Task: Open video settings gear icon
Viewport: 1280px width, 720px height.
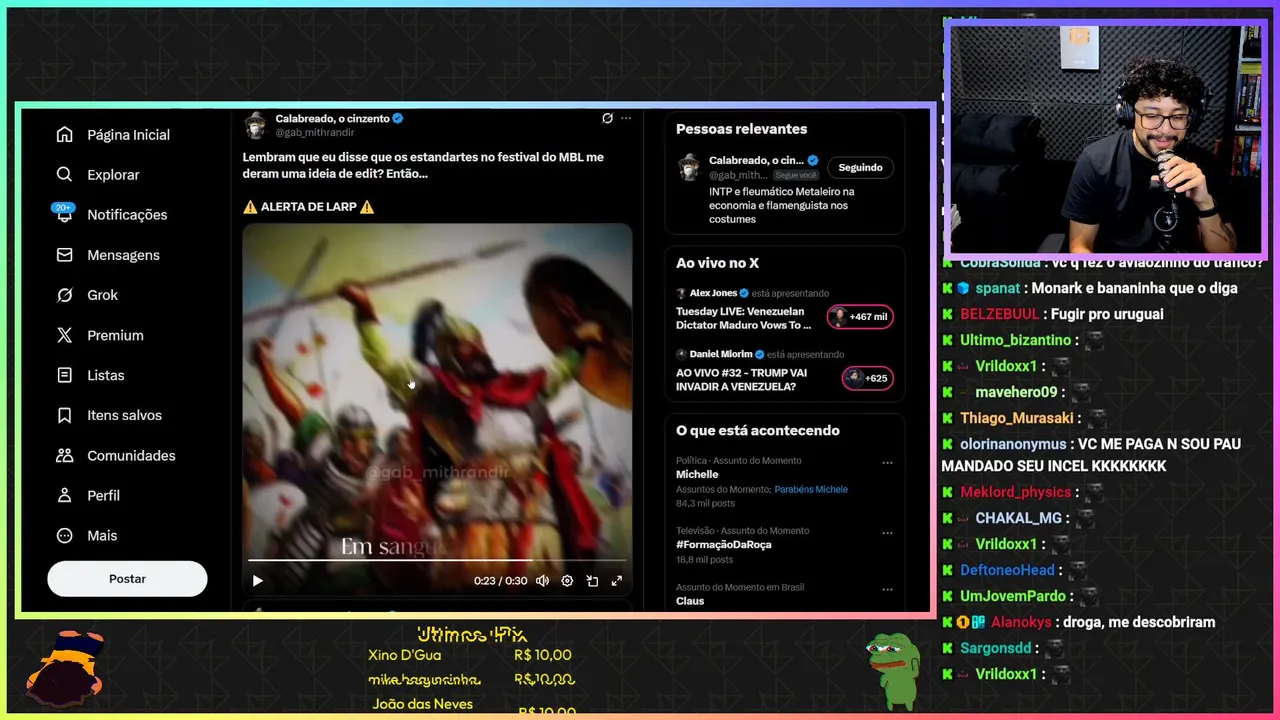Action: coord(567,581)
